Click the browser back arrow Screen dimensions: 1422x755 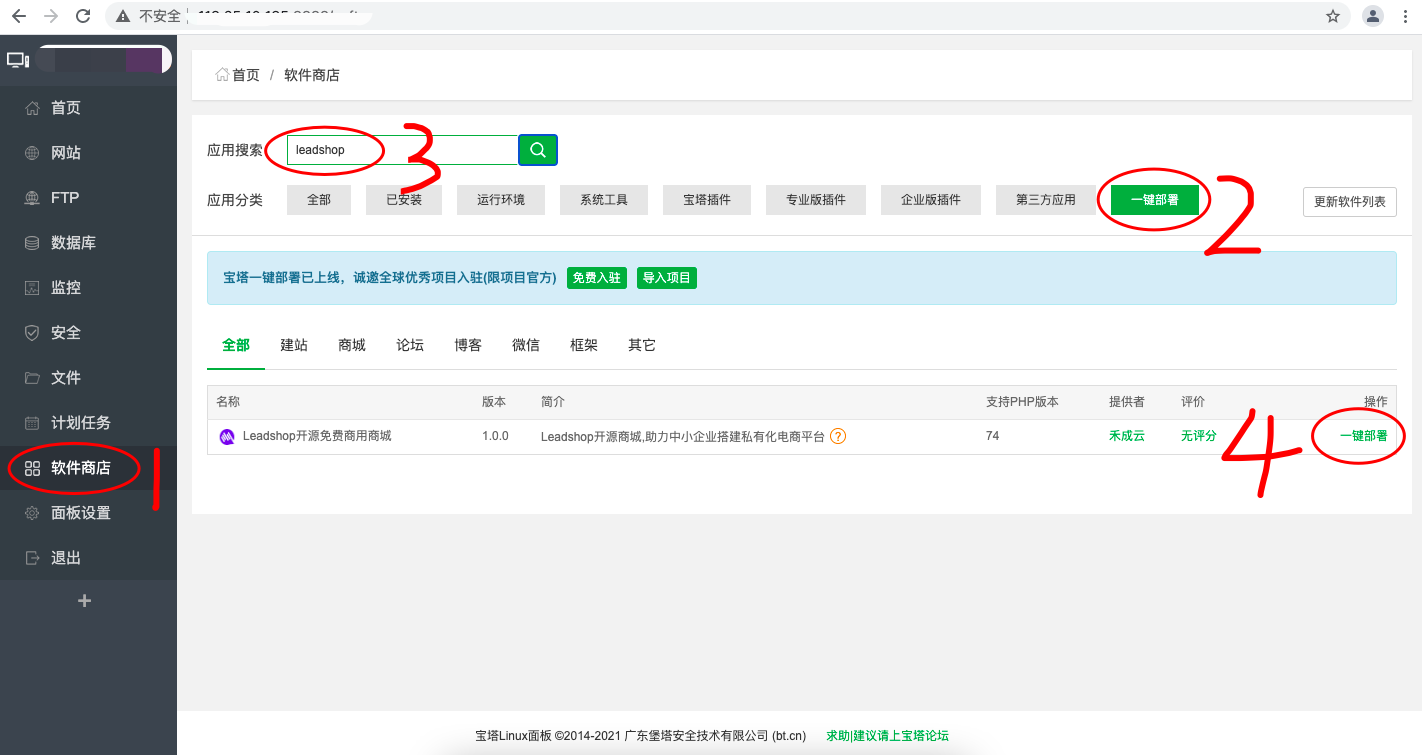click(x=18, y=16)
